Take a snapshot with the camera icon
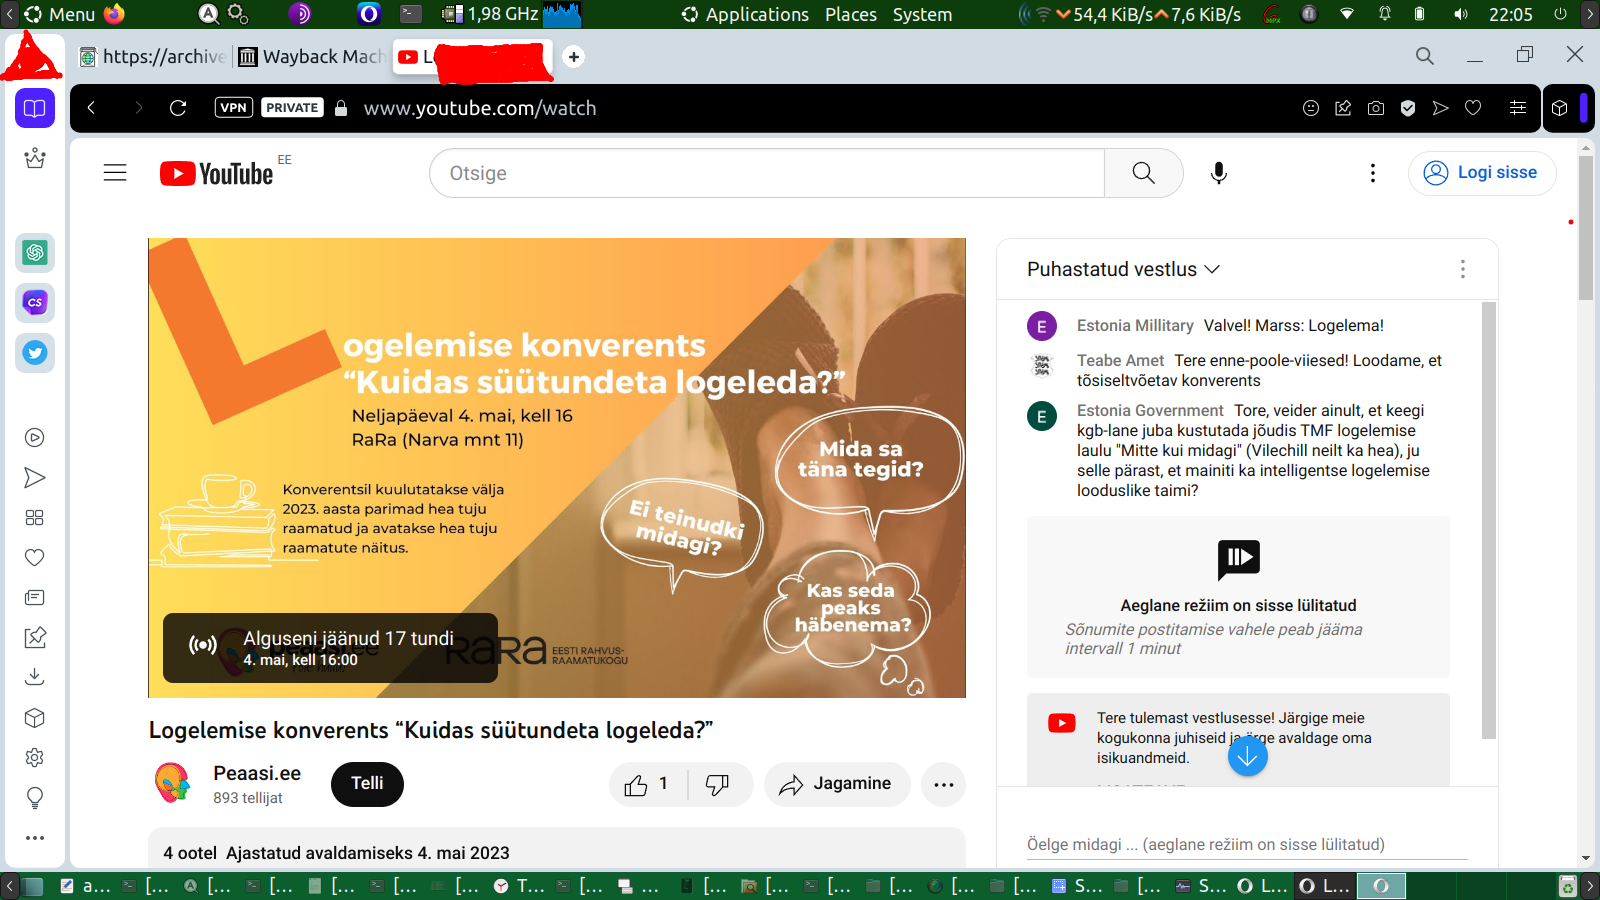1600x900 pixels. 1376,108
